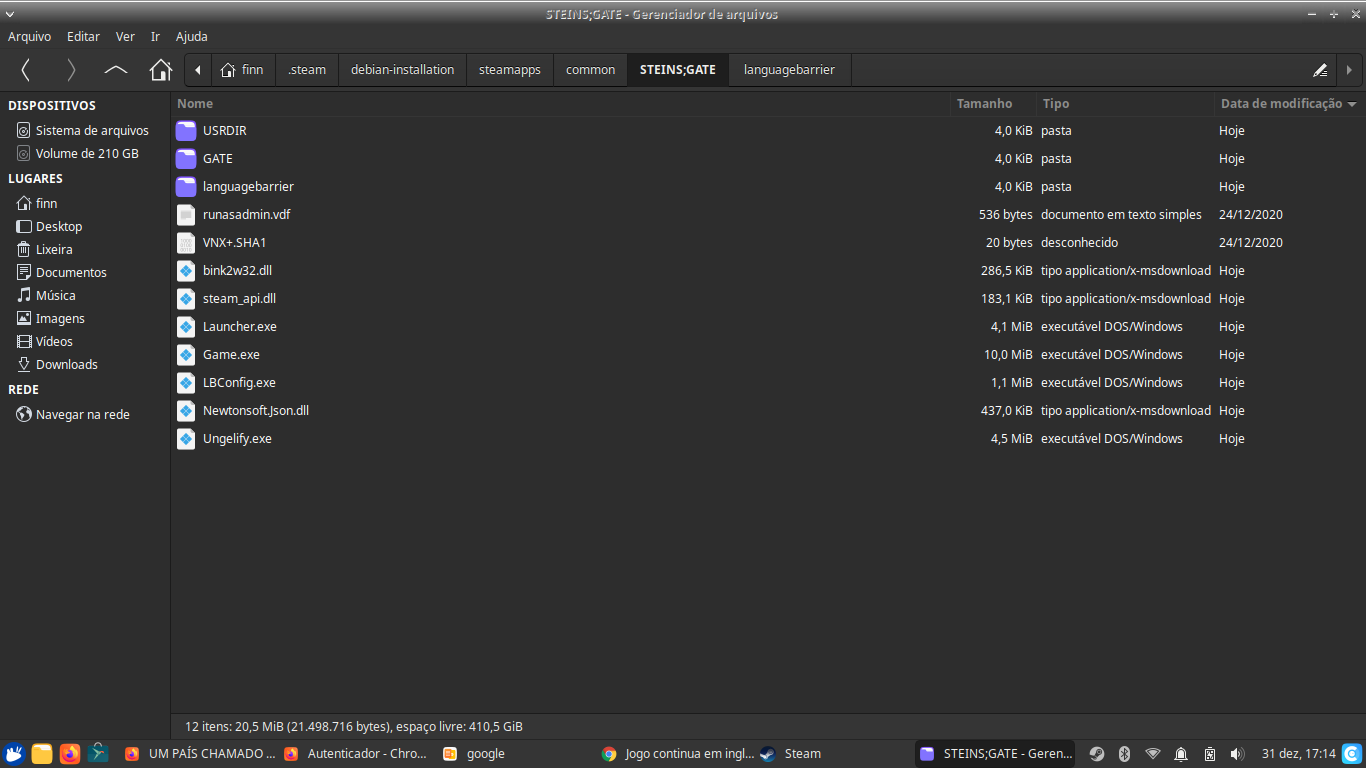This screenshot has height=768, width=1366.
Task: Select the languagebarrier folder icon in list
Action: coord(186,187)
